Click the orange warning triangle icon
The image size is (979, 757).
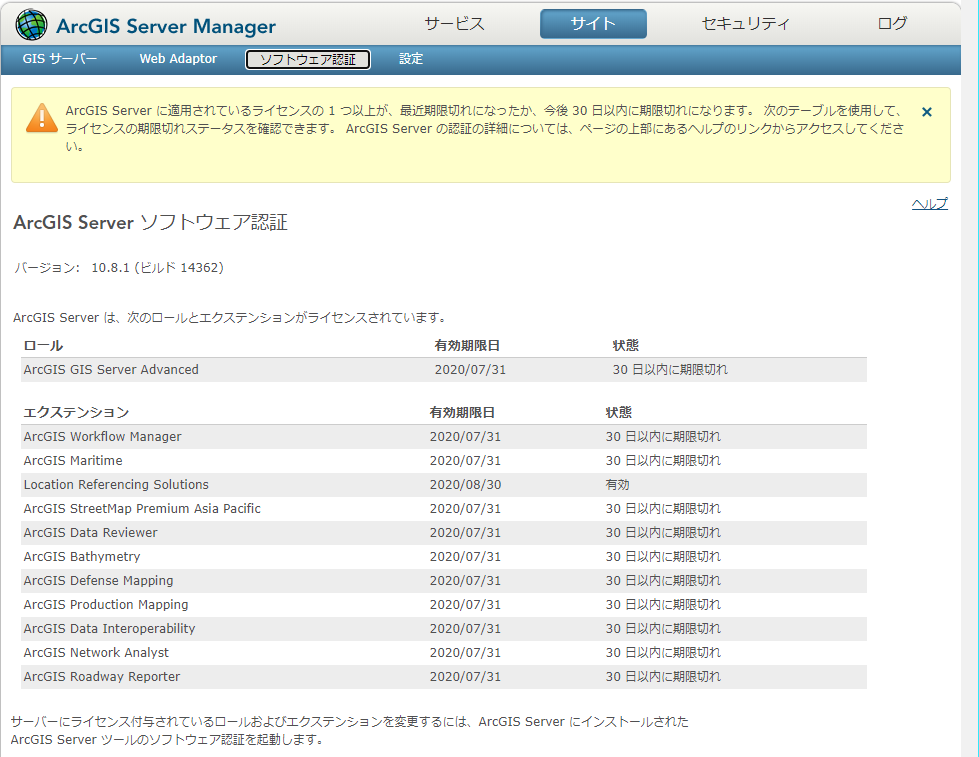pyautogui.click(x=42, y=117)
